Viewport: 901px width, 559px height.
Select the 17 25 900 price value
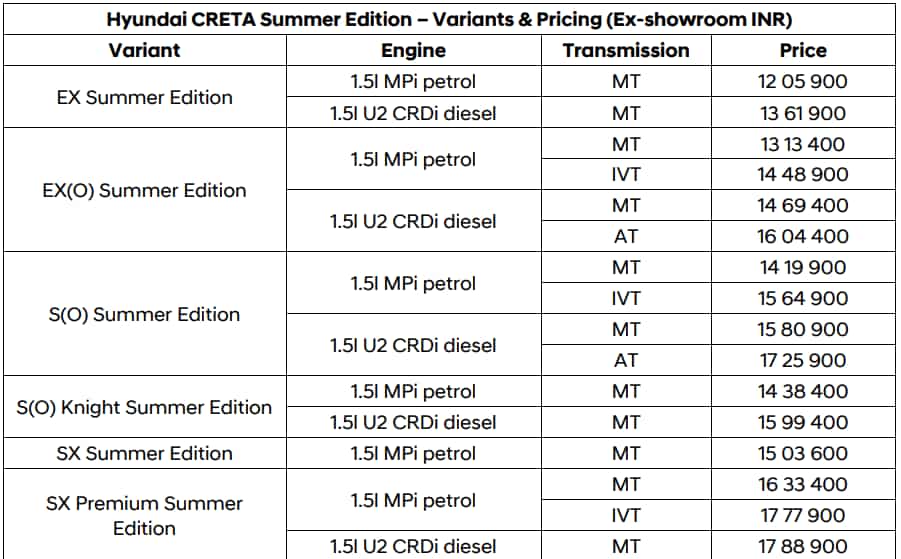coord(803,360)
